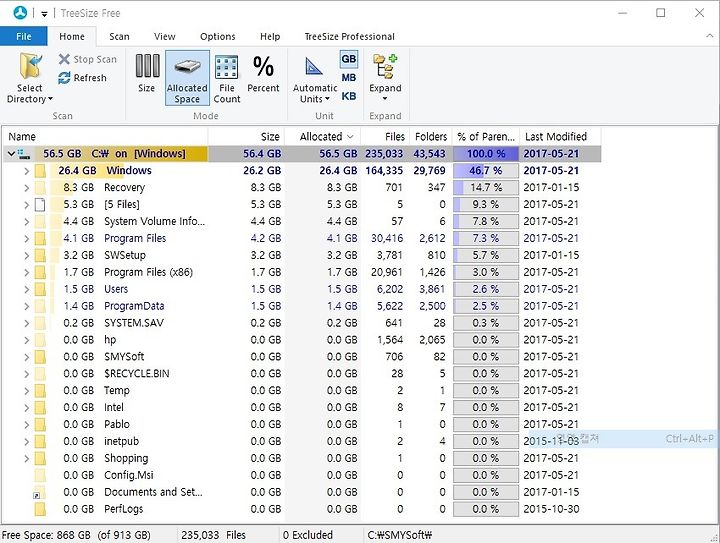The image size is (720, 543).
Task: Collapse the ribbon with the chevron
Action: point(709,36)
